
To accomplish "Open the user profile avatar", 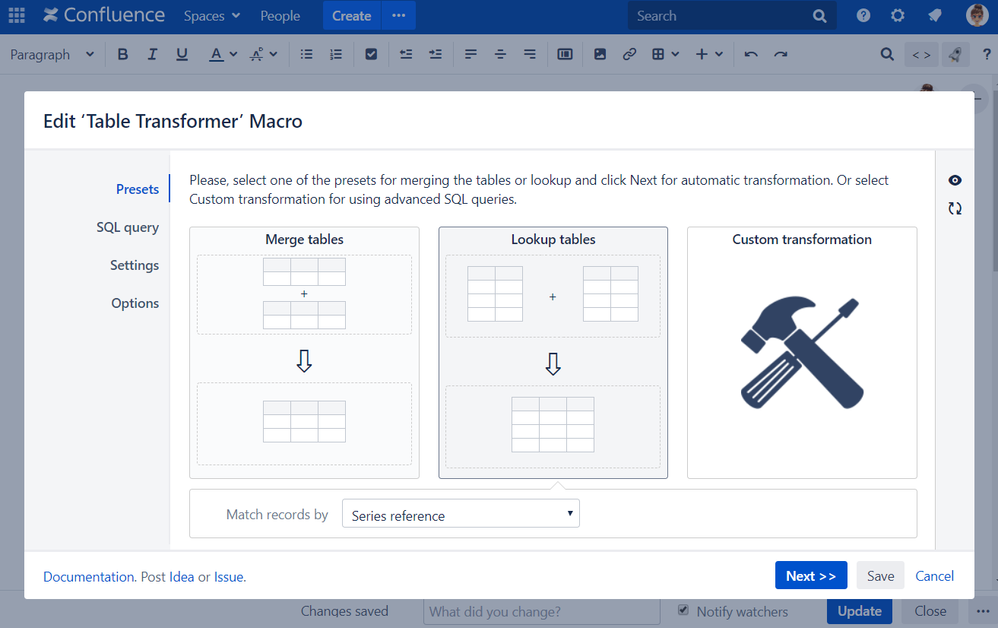I will [977, 15].
